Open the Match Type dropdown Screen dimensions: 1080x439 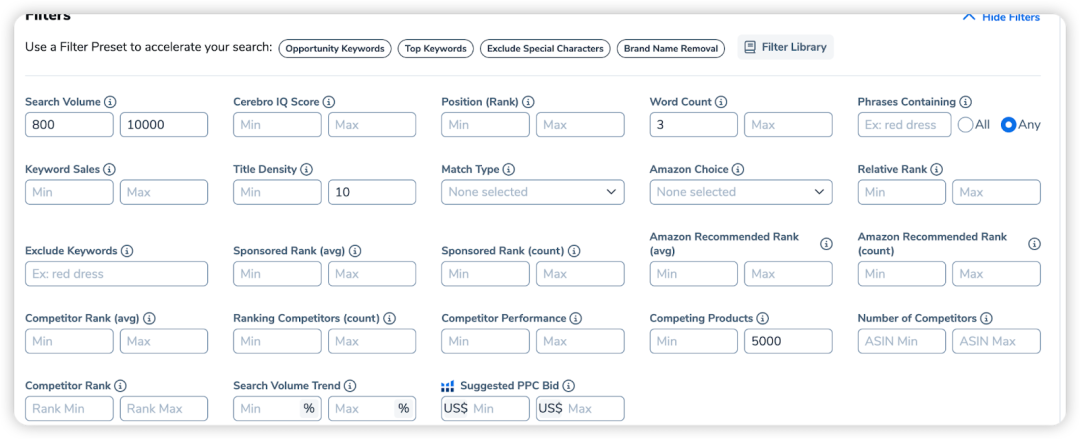(x=532, y=192)
